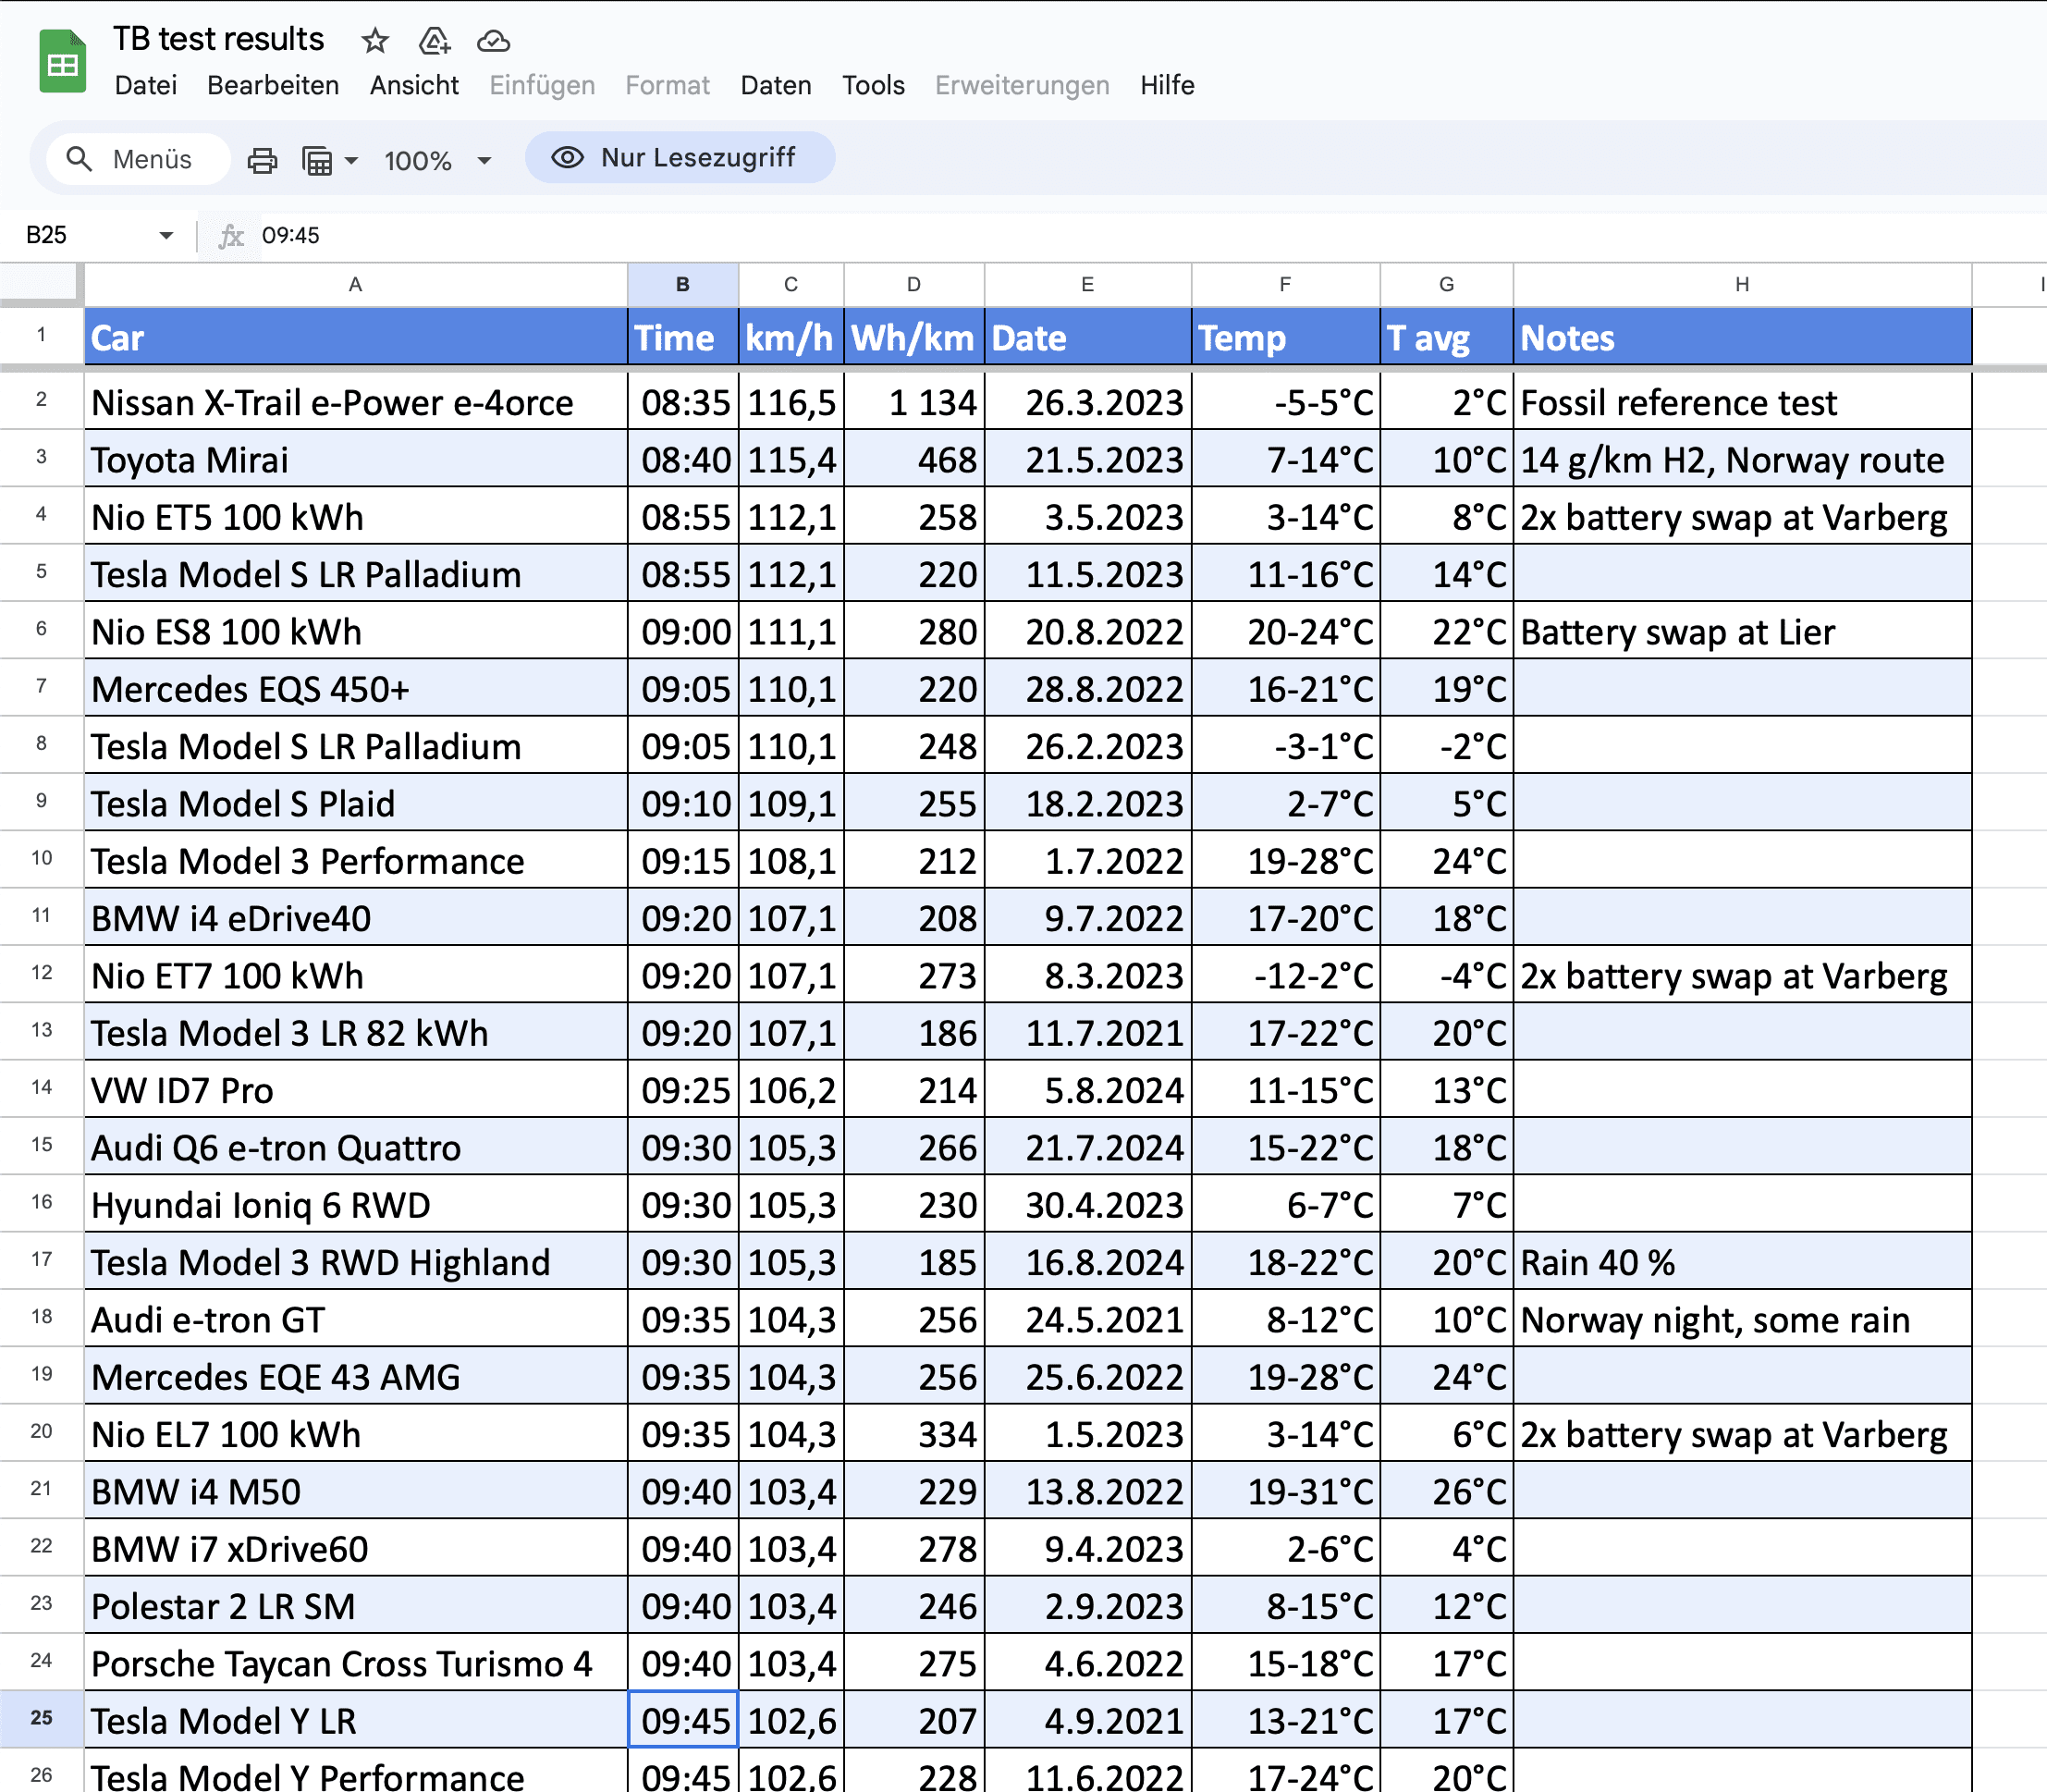Click the print icon
2047x1792 pixels.
262,160
